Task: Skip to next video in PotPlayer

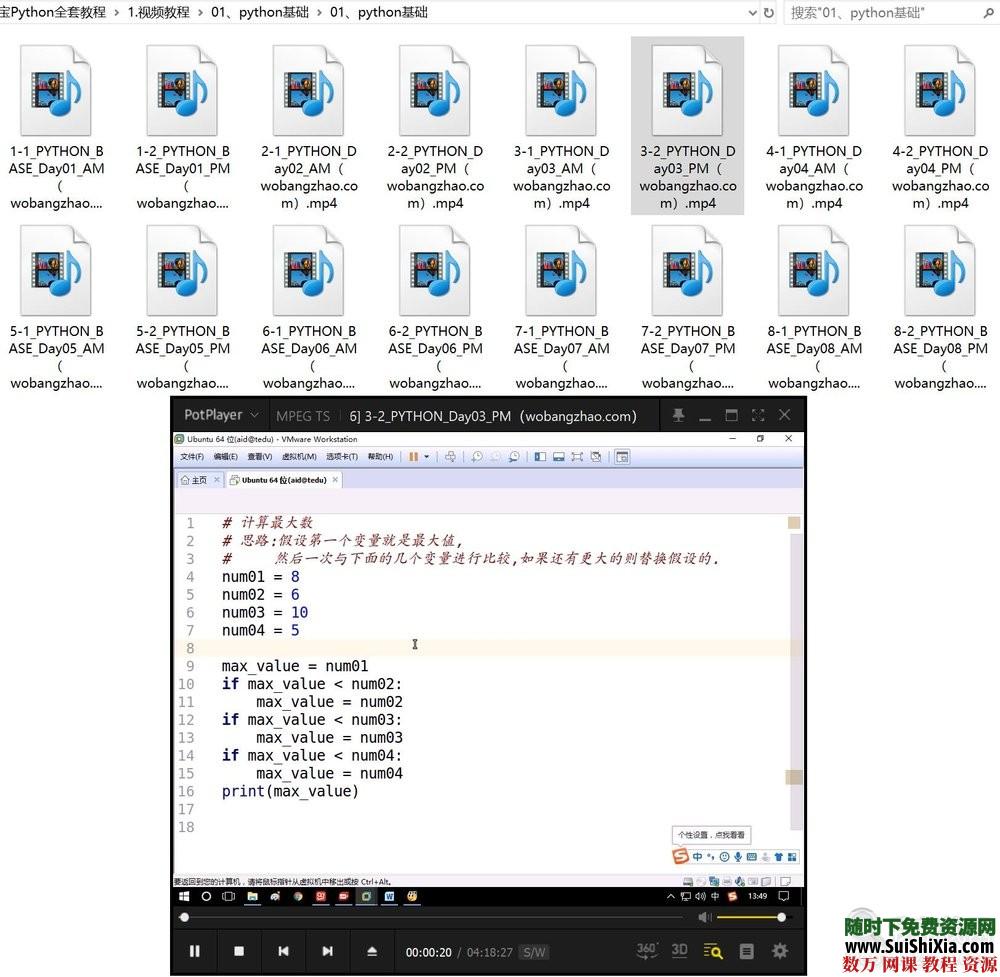Action: [328, 951]
